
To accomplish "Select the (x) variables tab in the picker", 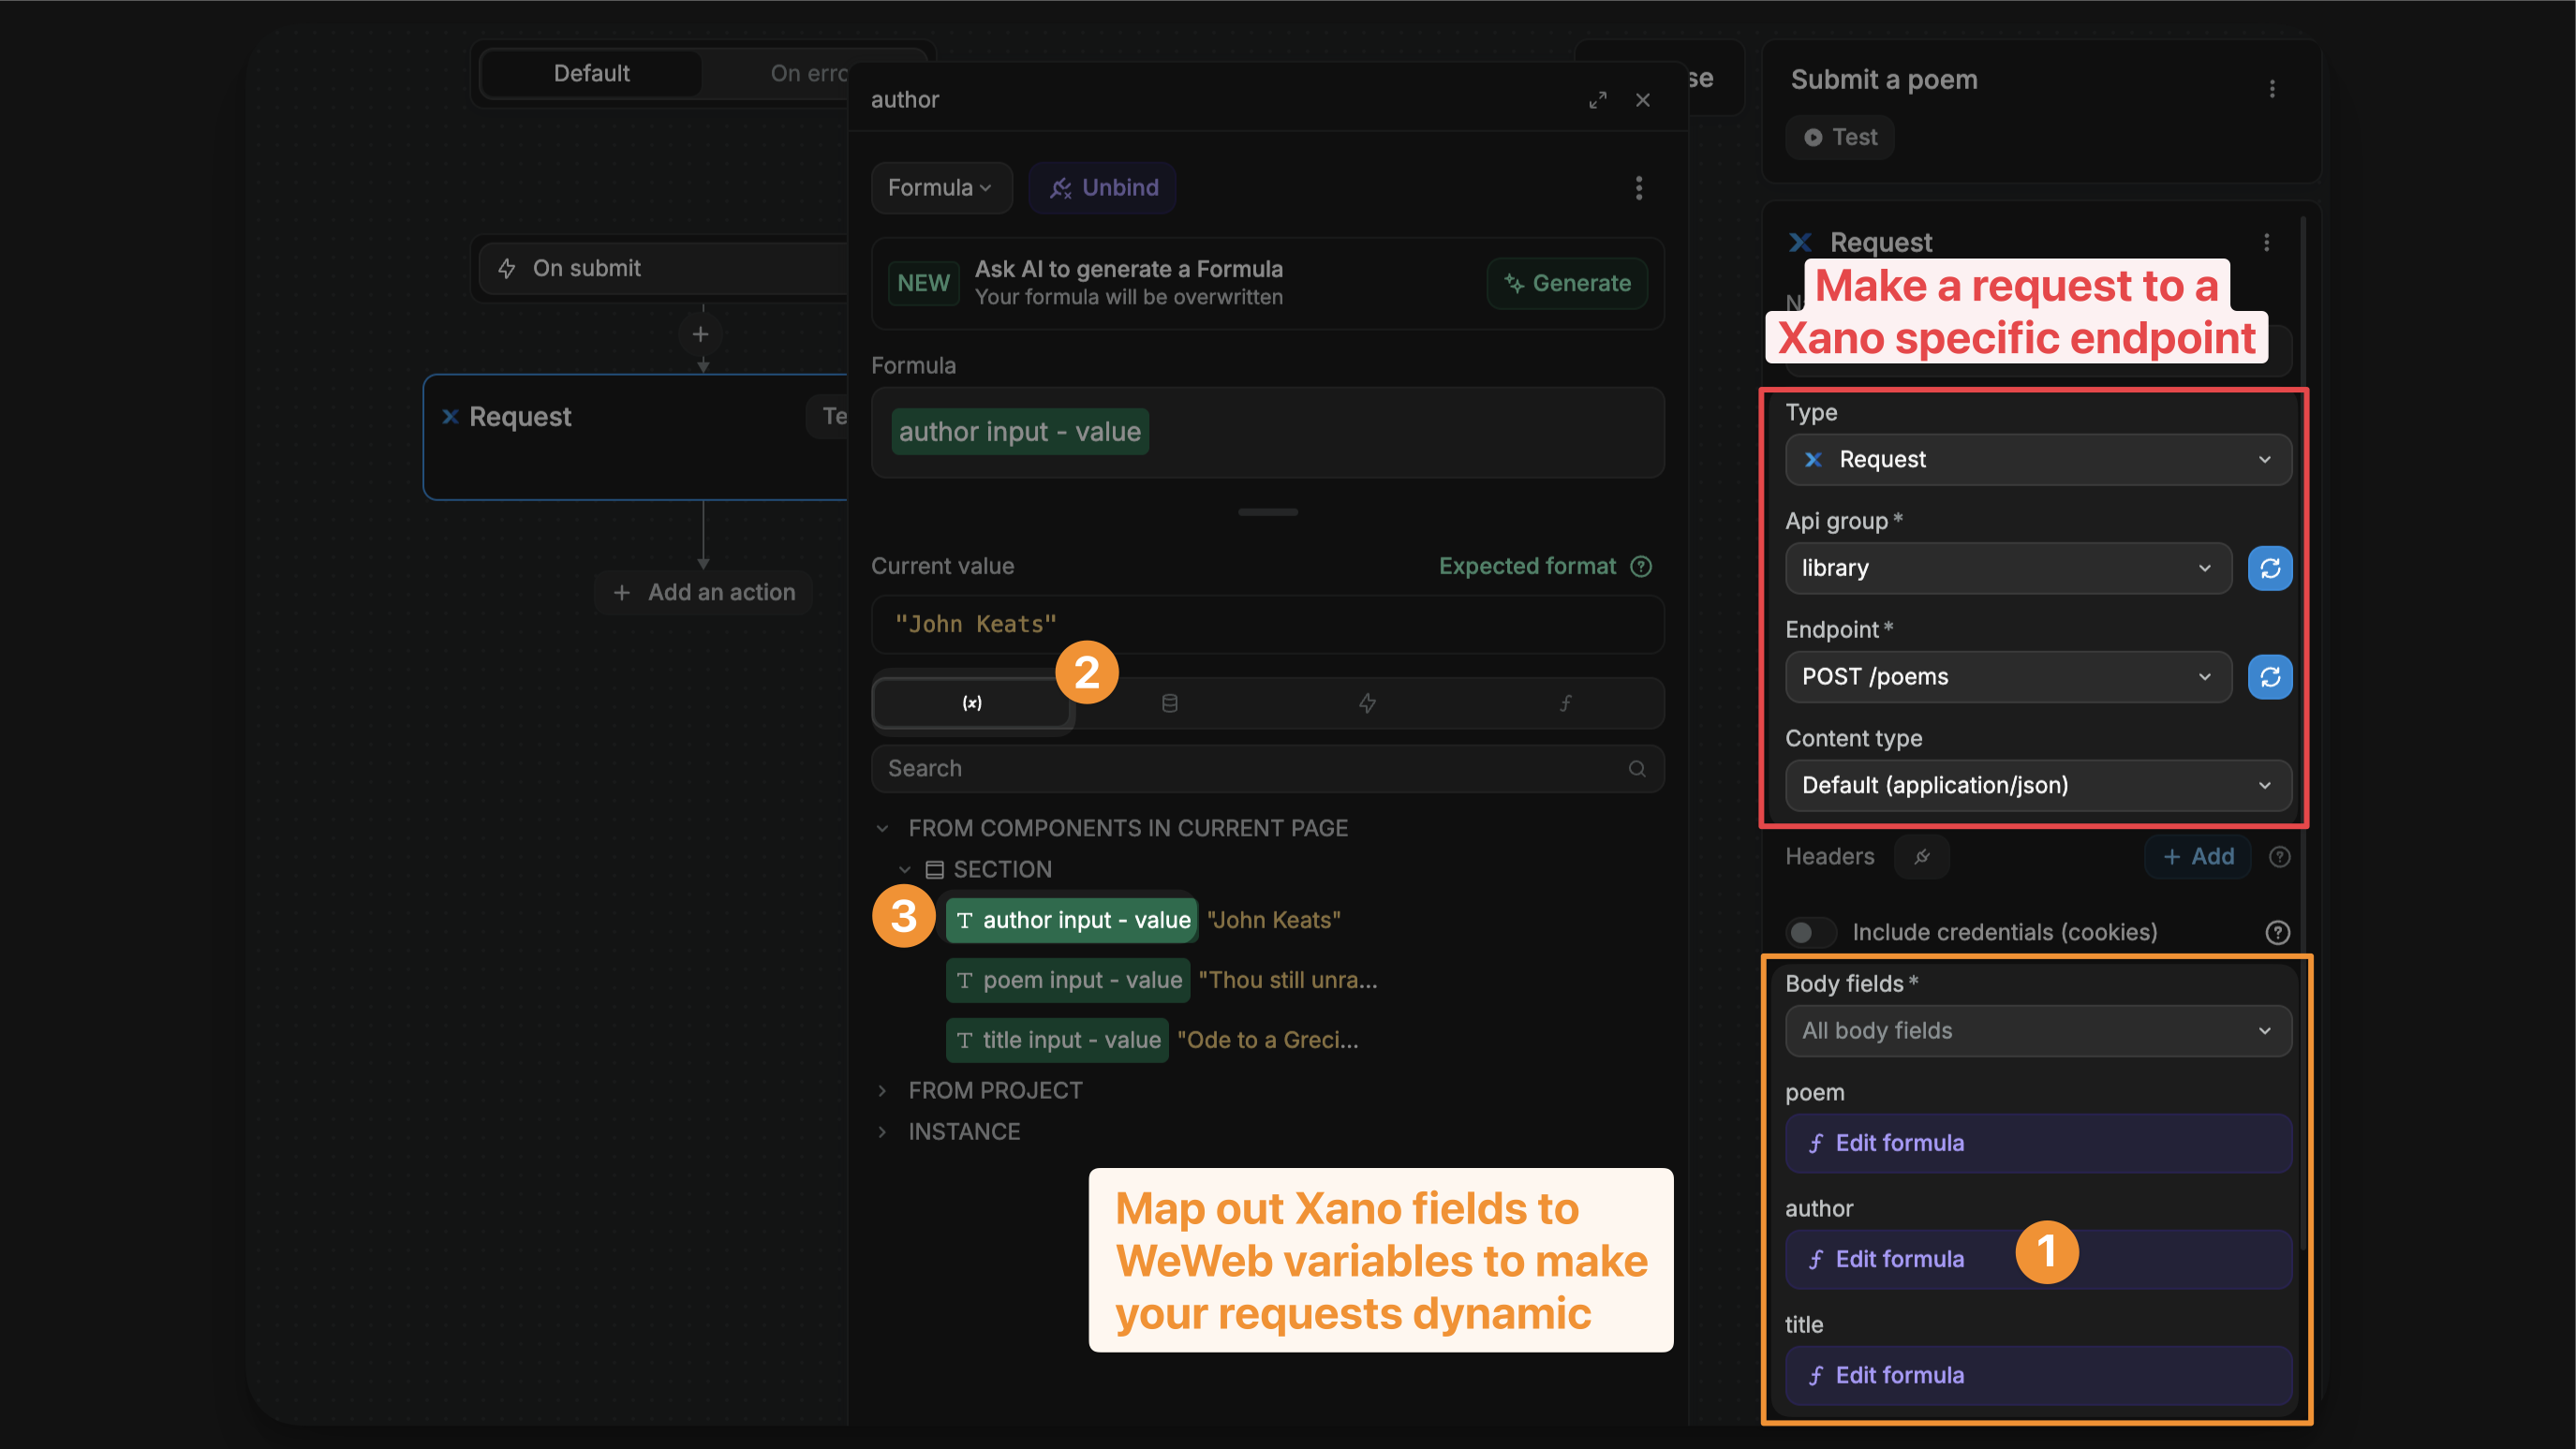I will (x=971, y=703).
